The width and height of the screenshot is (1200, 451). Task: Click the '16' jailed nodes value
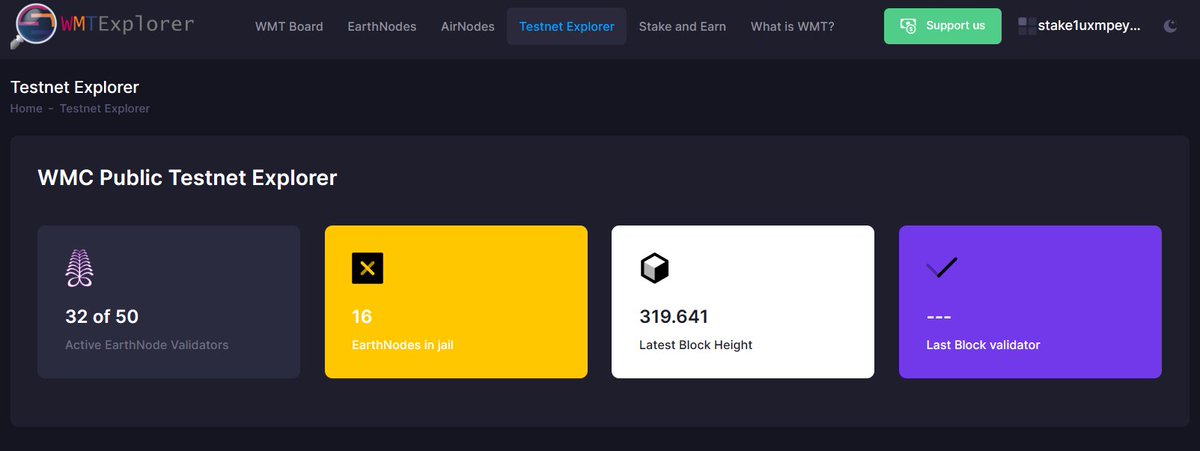point(362,317)
